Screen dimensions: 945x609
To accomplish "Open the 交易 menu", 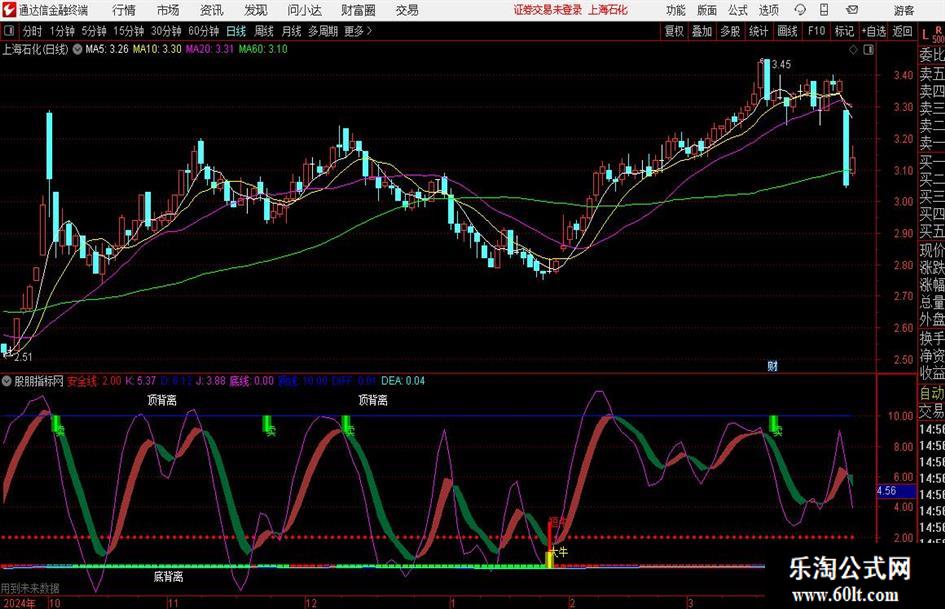I will (407, 10).
